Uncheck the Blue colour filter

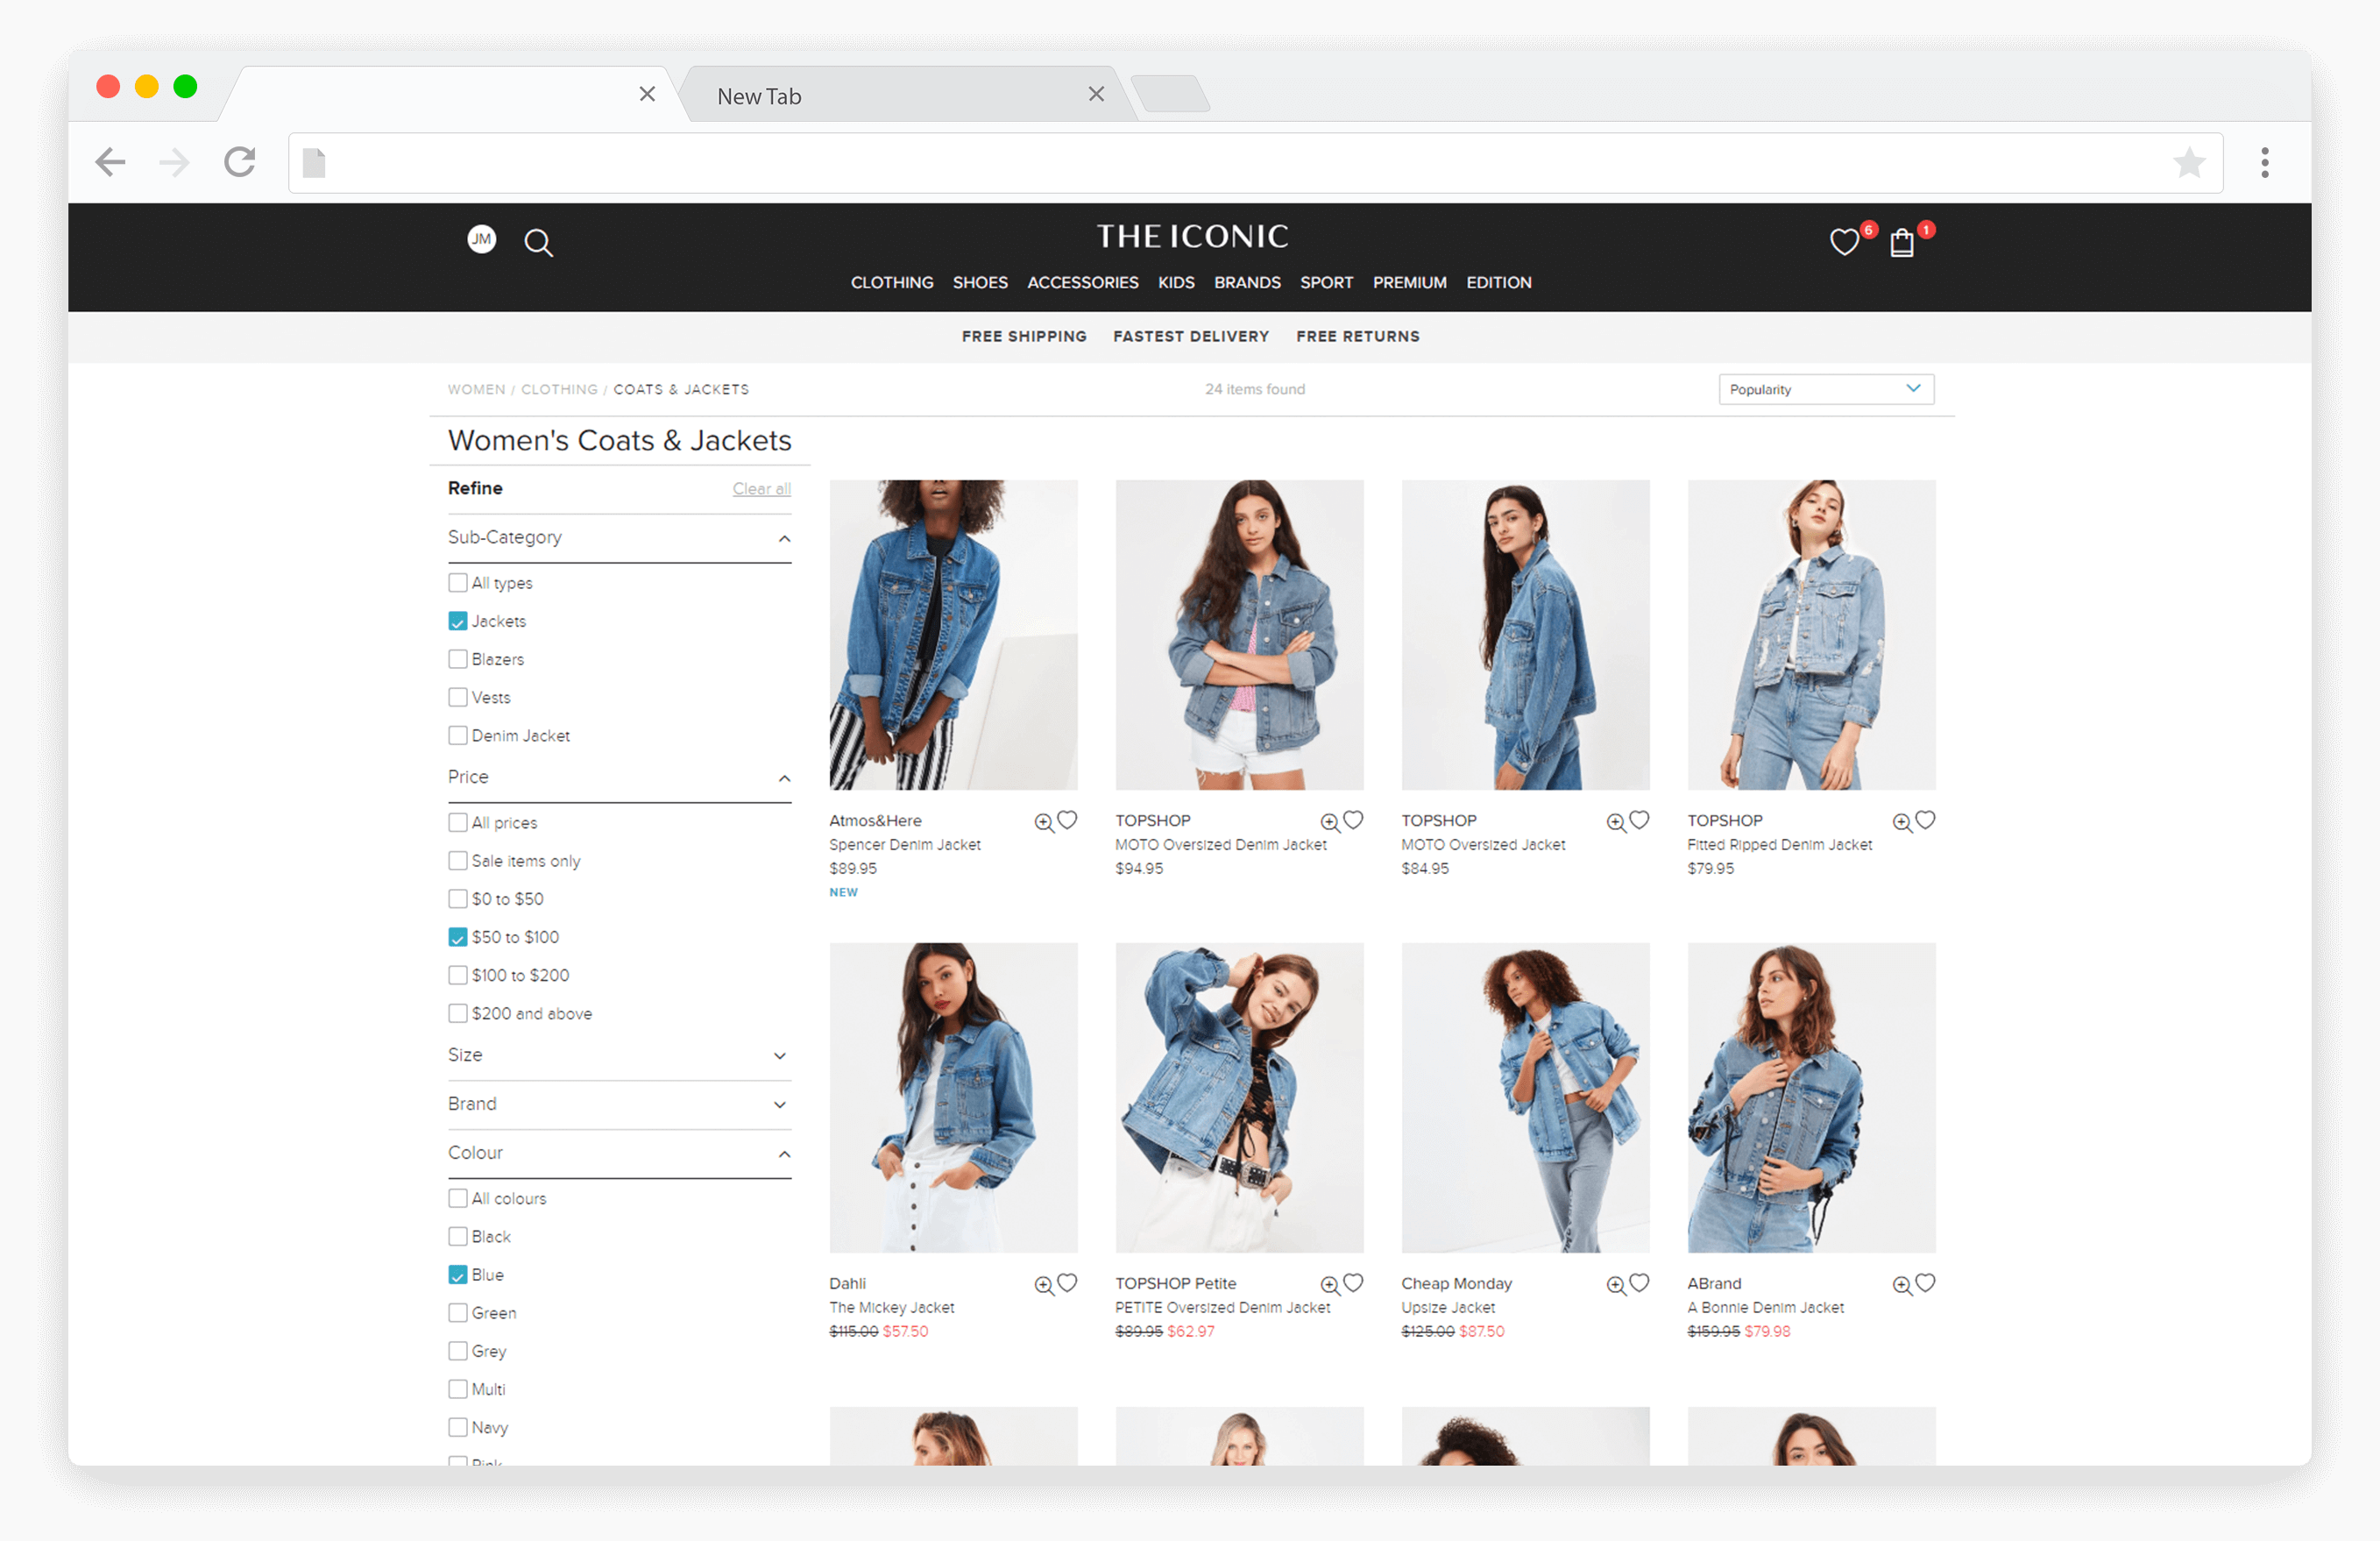pyautogui.click(x=458, y=1275)
